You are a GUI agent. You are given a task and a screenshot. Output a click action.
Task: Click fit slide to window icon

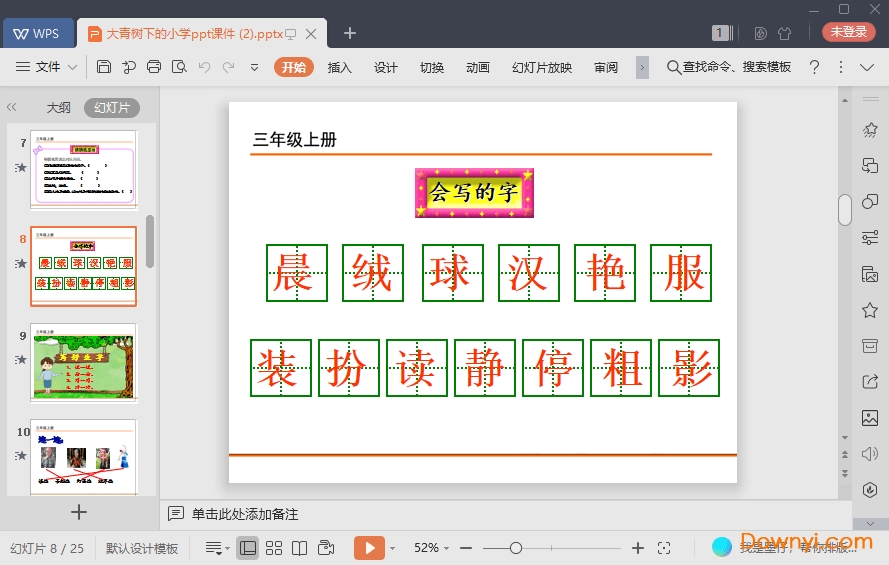(x=664, y=548)
